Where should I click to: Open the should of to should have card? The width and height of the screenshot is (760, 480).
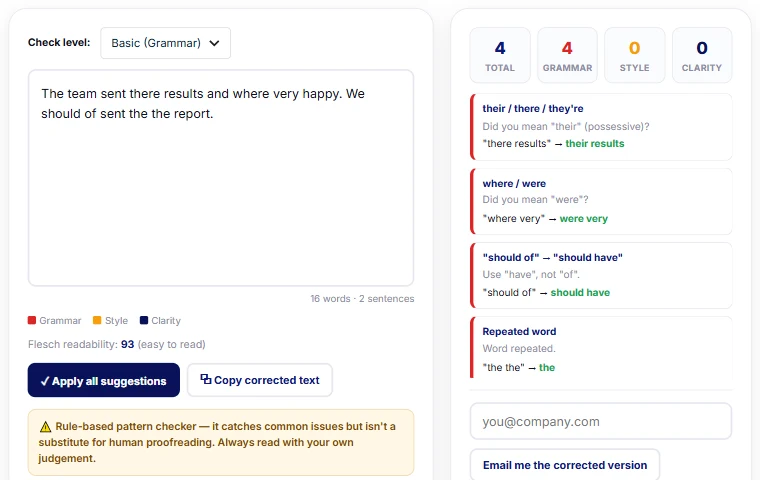601,275
